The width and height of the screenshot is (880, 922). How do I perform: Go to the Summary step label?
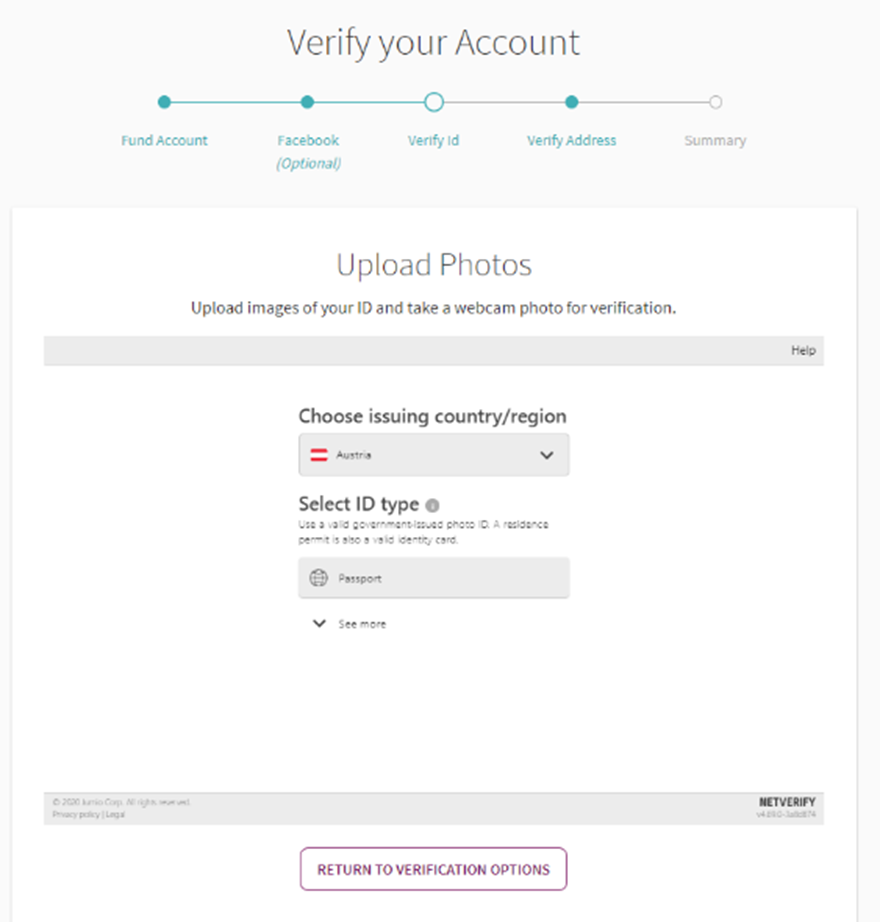tap(715, 141)
